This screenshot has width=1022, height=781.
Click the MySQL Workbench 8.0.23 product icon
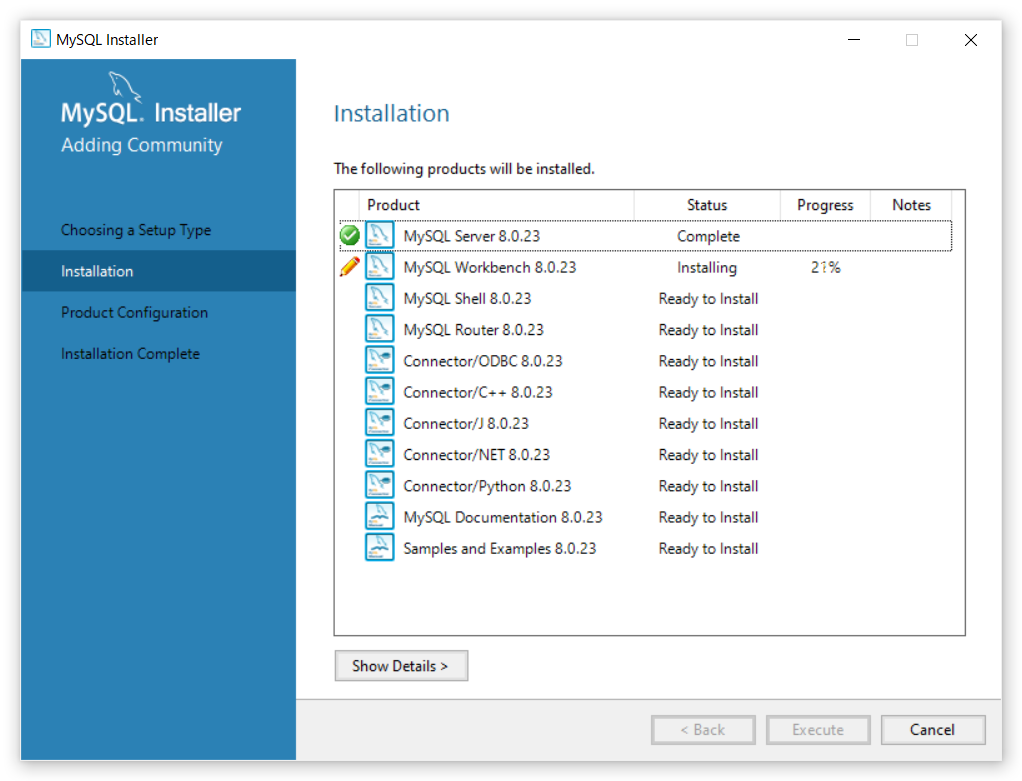coord(379,267)
